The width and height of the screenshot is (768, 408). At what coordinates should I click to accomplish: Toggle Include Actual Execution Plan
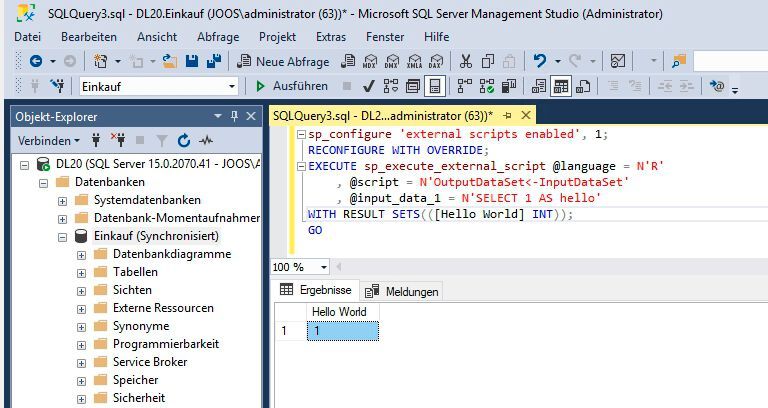464,86
